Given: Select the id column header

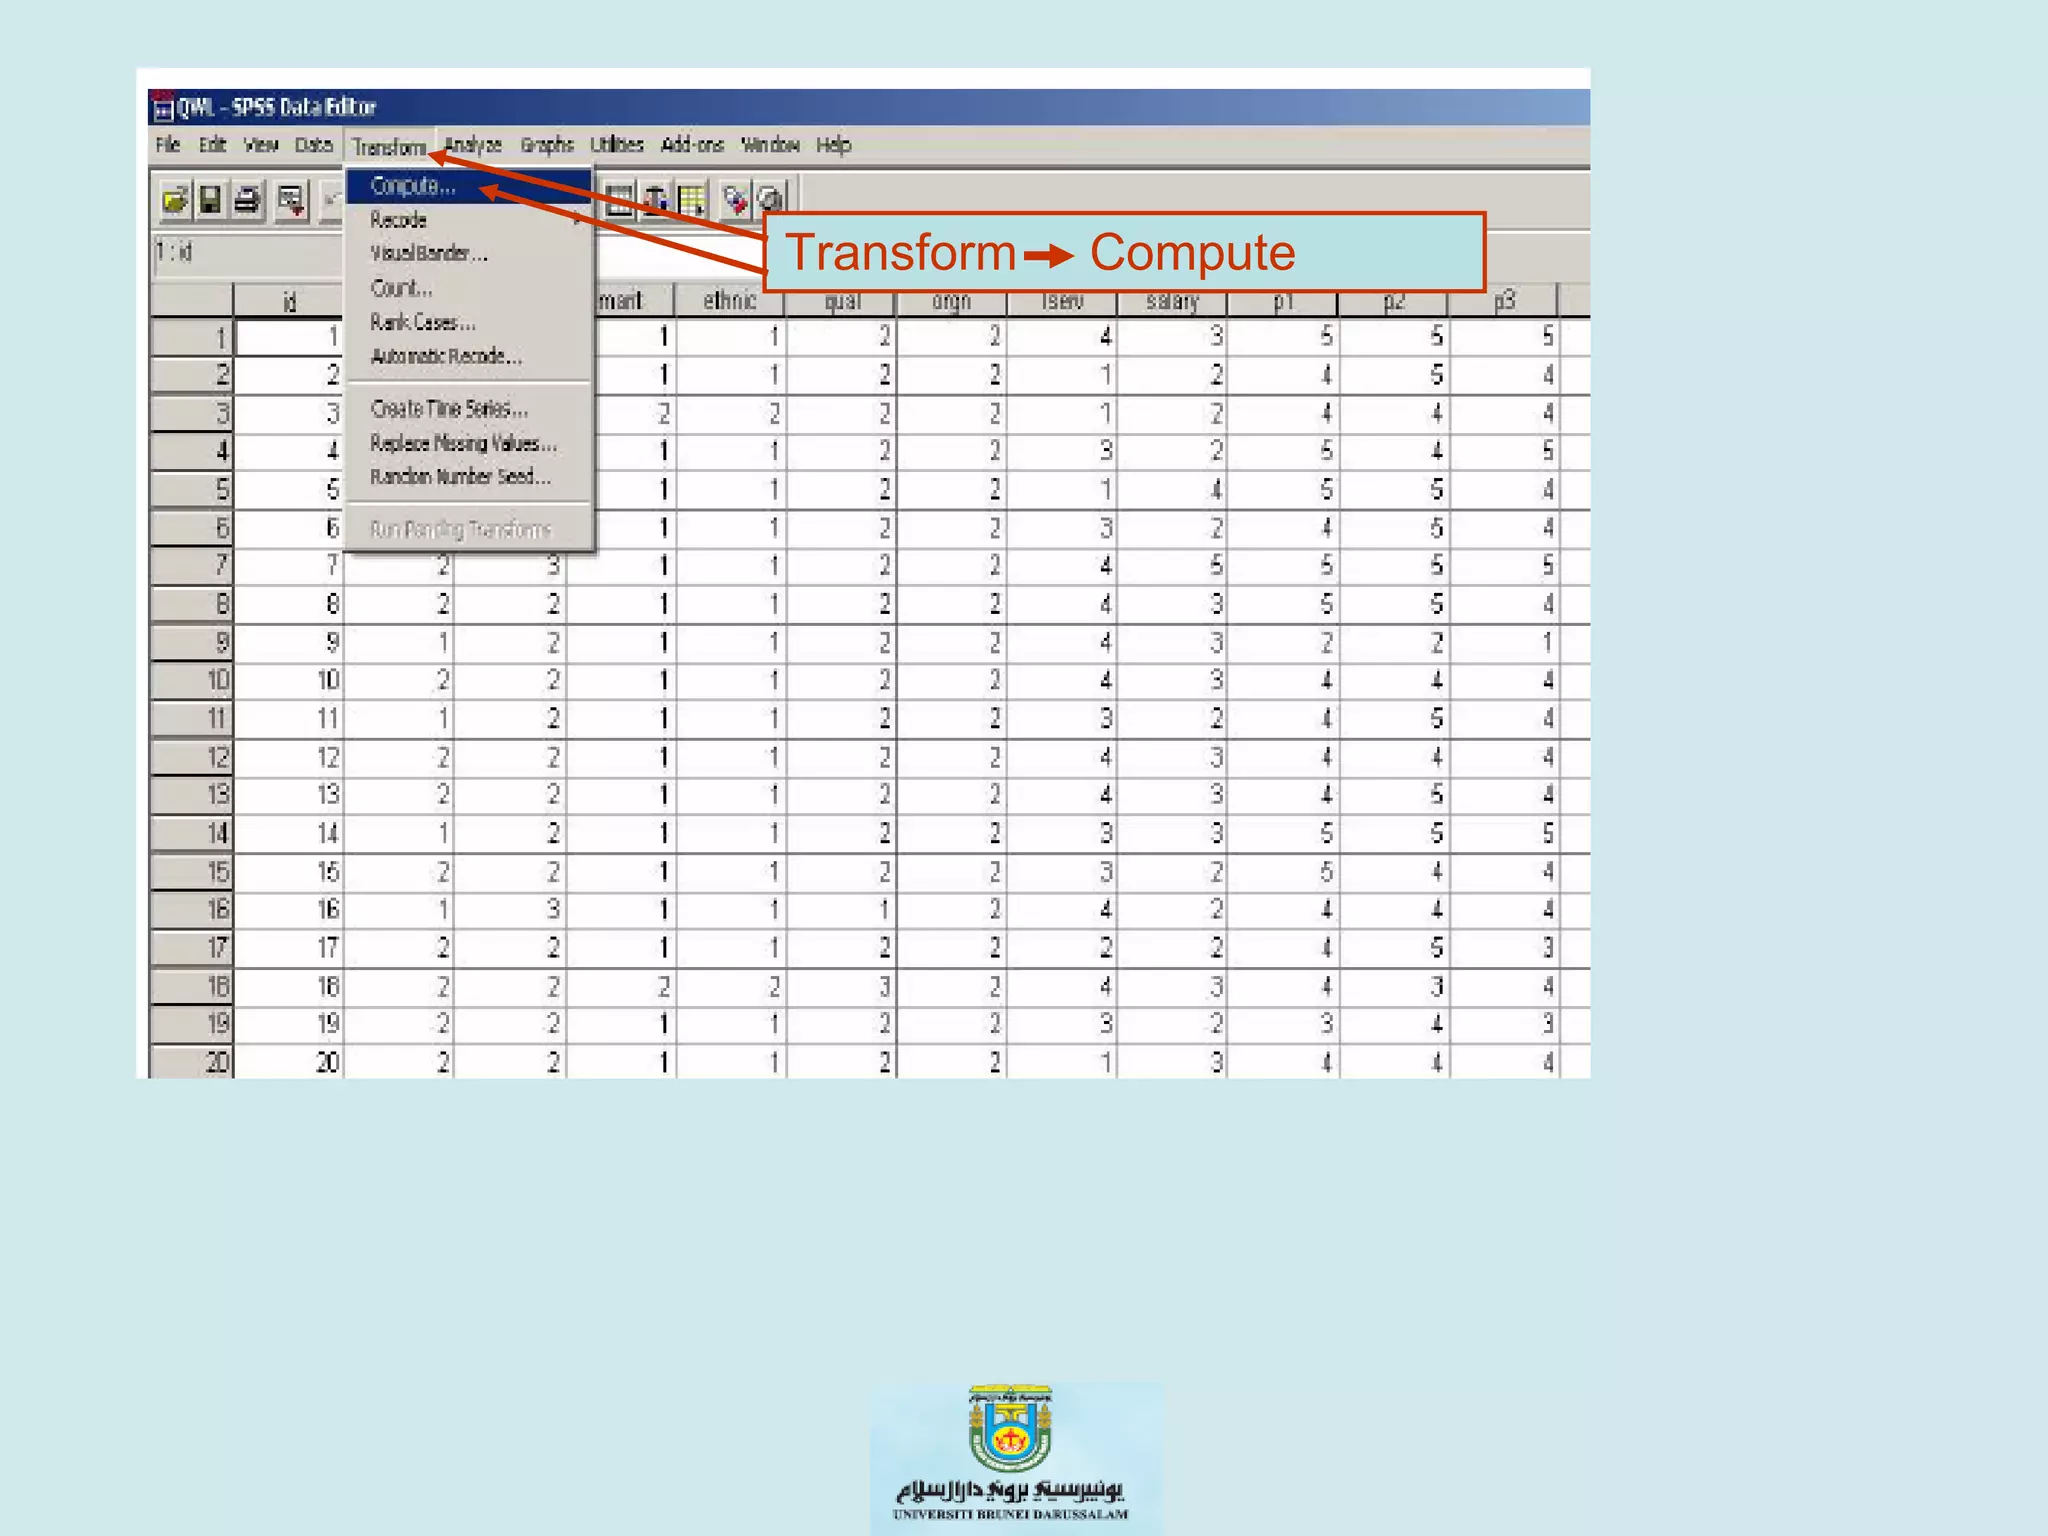Looking at the screenshot, I should (289, 301).
